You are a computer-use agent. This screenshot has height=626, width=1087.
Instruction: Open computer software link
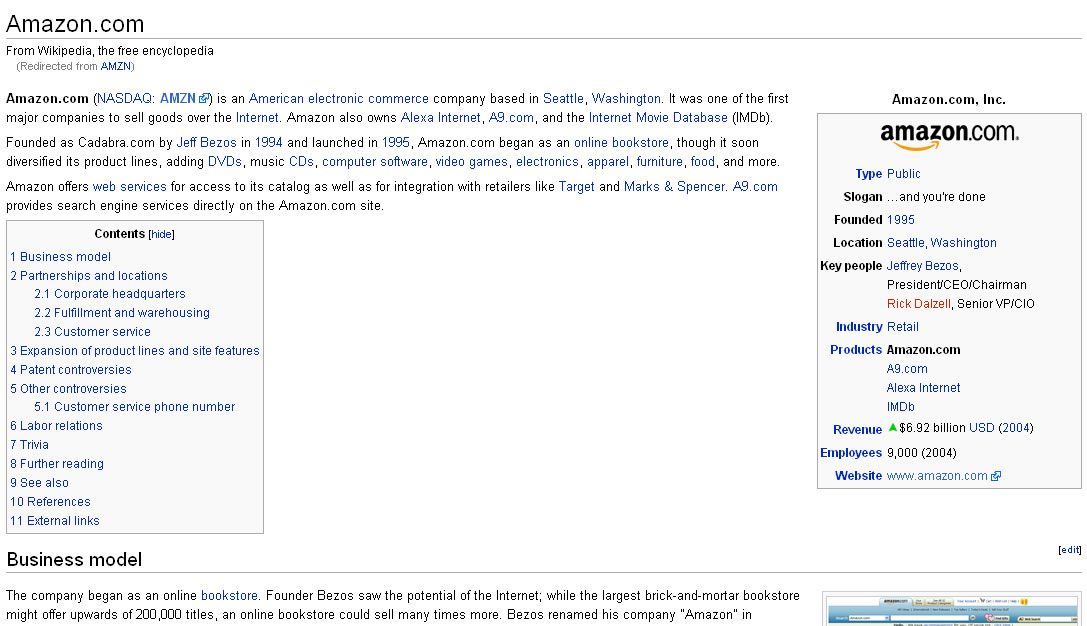[374, 162]
